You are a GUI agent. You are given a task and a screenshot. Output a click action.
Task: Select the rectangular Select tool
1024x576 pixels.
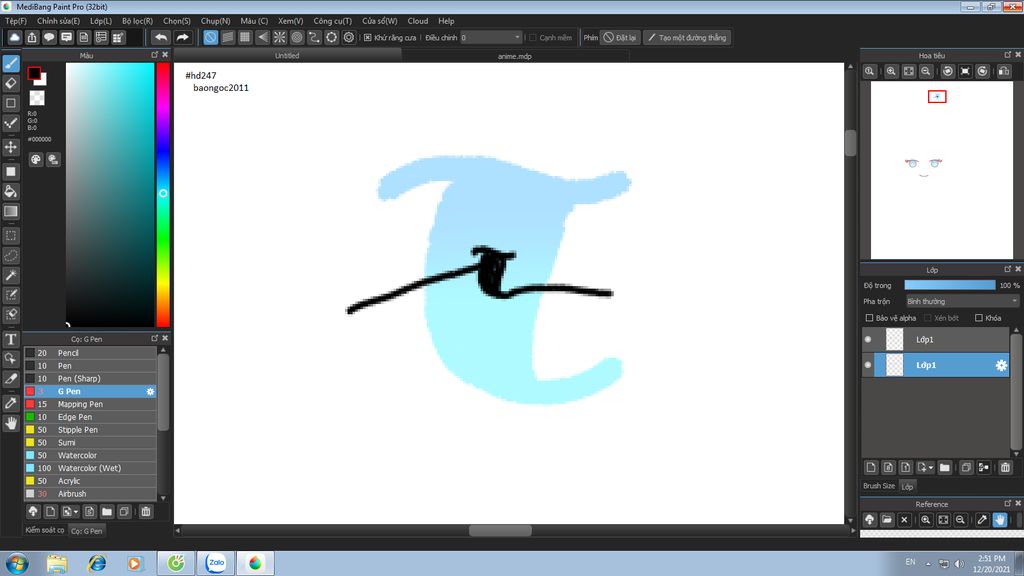pyautogui.click(x=11, y=236)
